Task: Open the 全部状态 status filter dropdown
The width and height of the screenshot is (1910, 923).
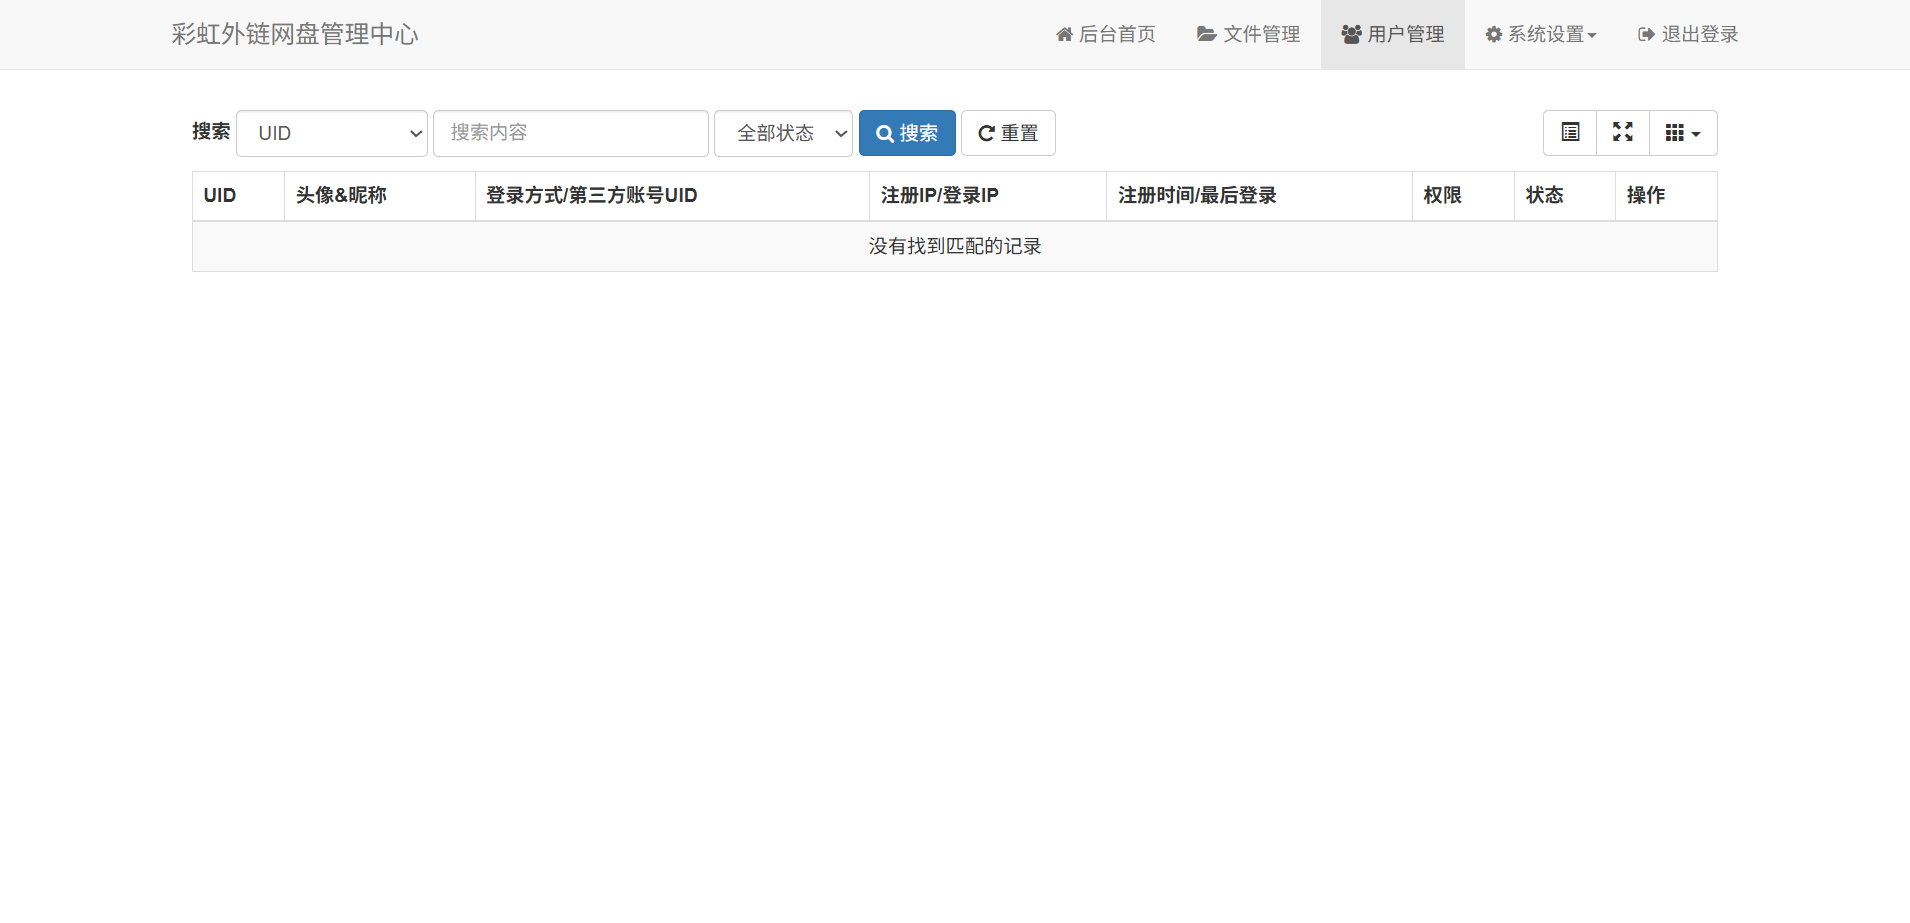Action: pyautogui.click(x=783, y=132)
